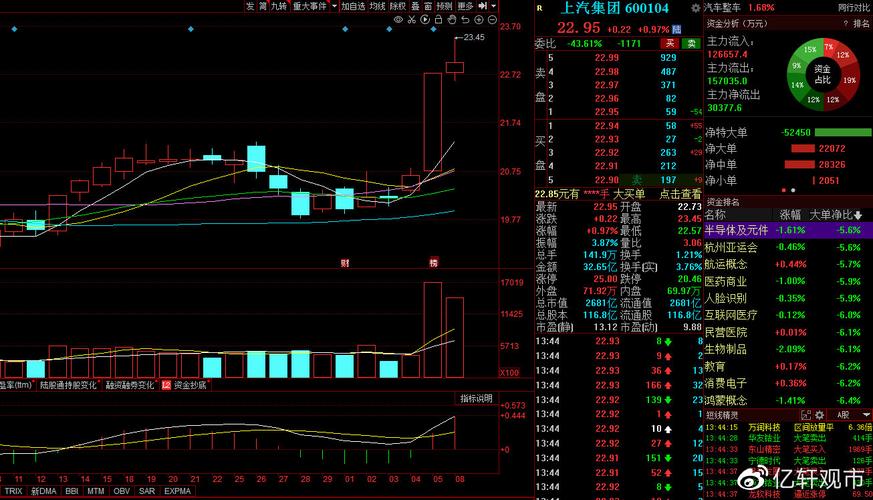Viewport: 873px width, 500px height.
Task: Toggle 均线 moving averages
Action: 377,6
